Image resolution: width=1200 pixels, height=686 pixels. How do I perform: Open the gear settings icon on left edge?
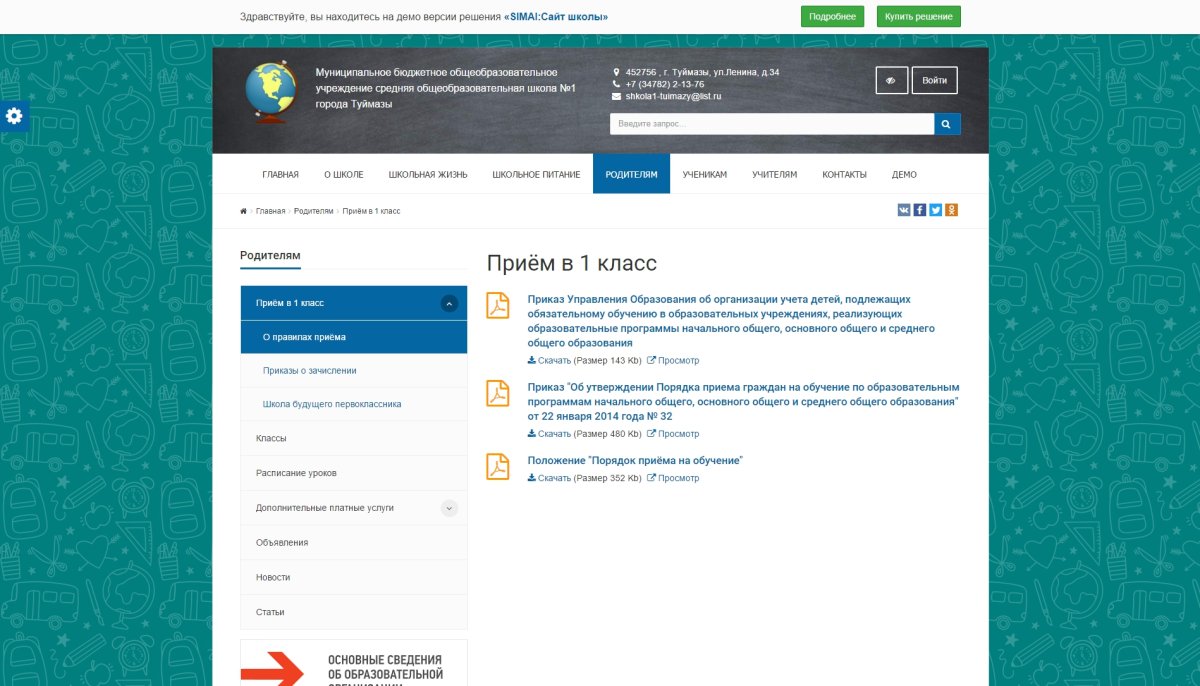pyautogui.click(x=14, y=116)
